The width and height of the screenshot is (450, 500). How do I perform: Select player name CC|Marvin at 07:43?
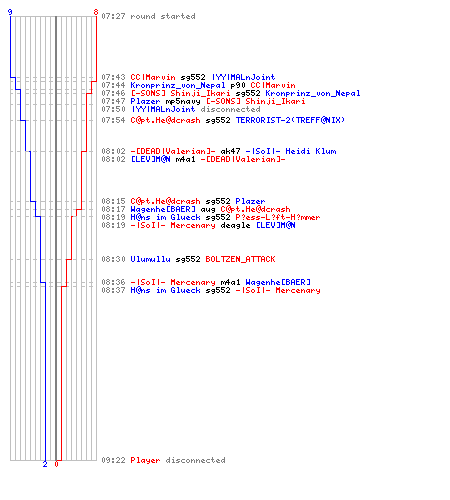(x=153, y=77)
